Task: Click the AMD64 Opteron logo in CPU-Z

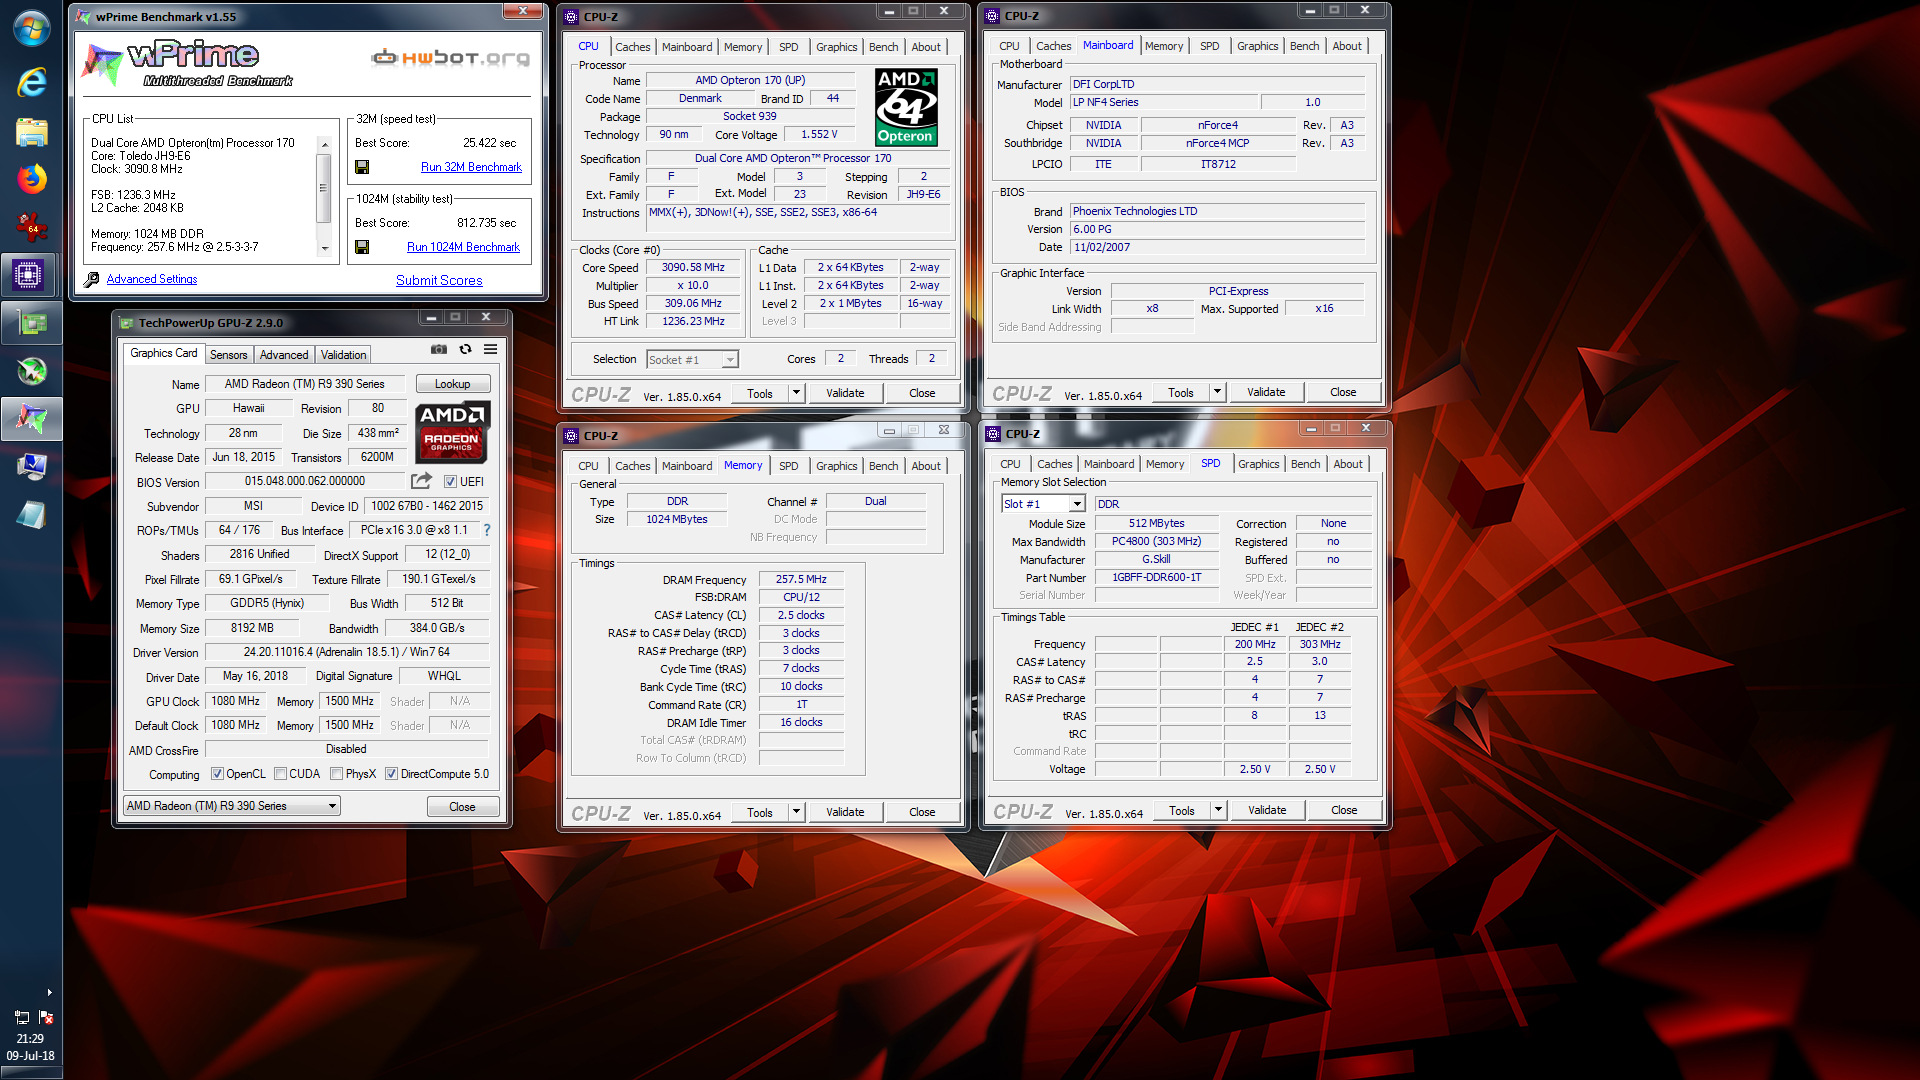Action: (906, 107)
